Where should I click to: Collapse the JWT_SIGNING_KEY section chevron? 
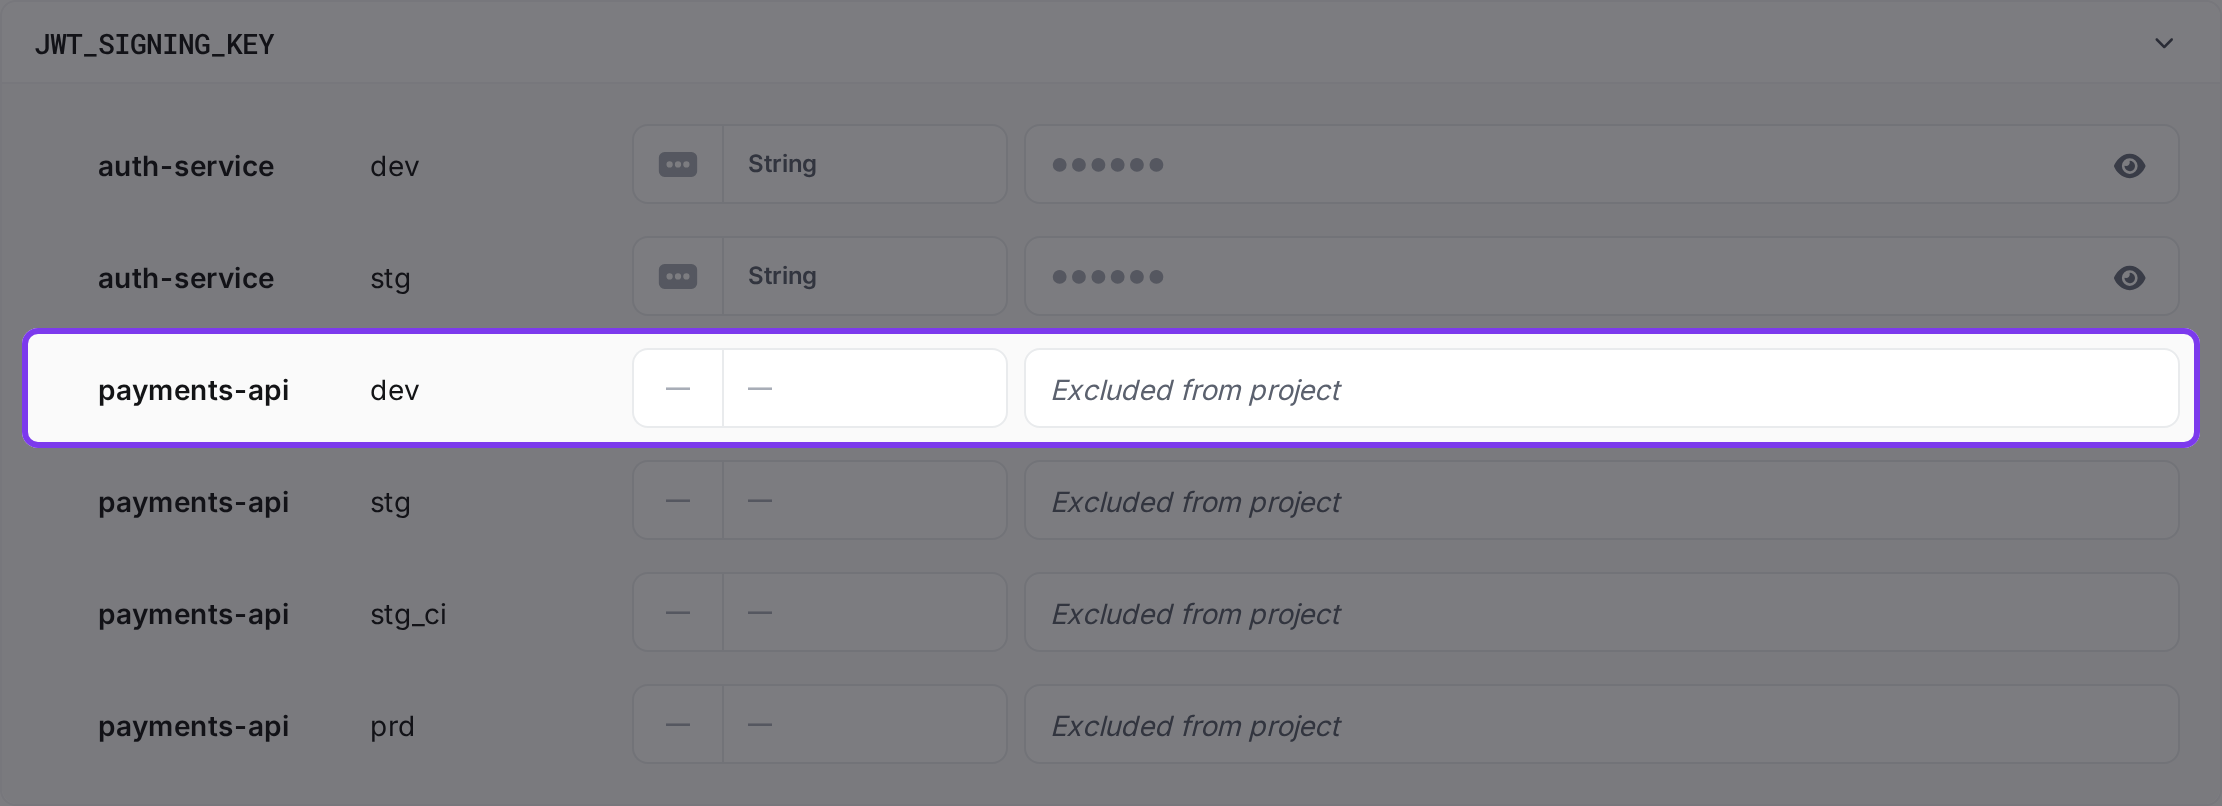2164,43
